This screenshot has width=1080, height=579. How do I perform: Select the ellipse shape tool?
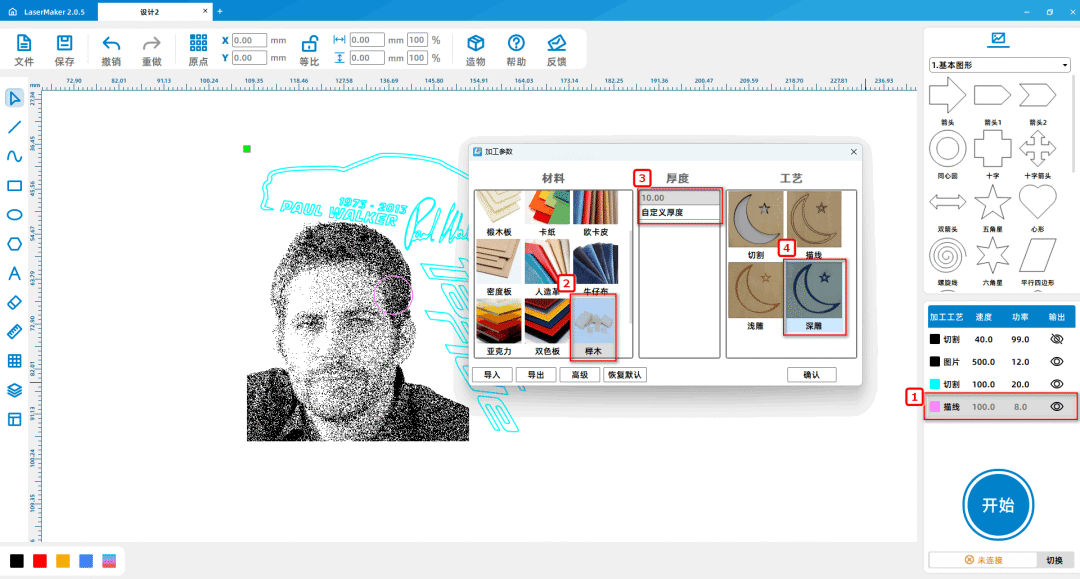tap(15, 214)
